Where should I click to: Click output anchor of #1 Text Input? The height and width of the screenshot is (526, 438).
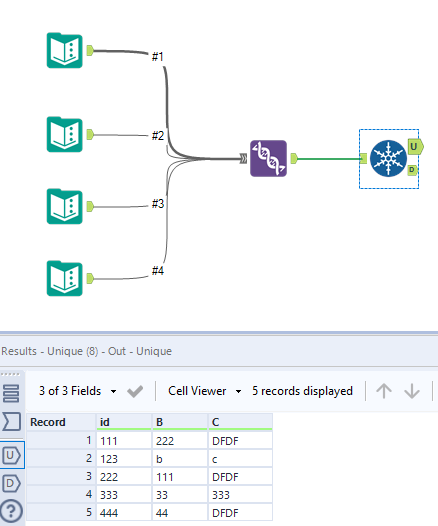[x=90, y=51]
